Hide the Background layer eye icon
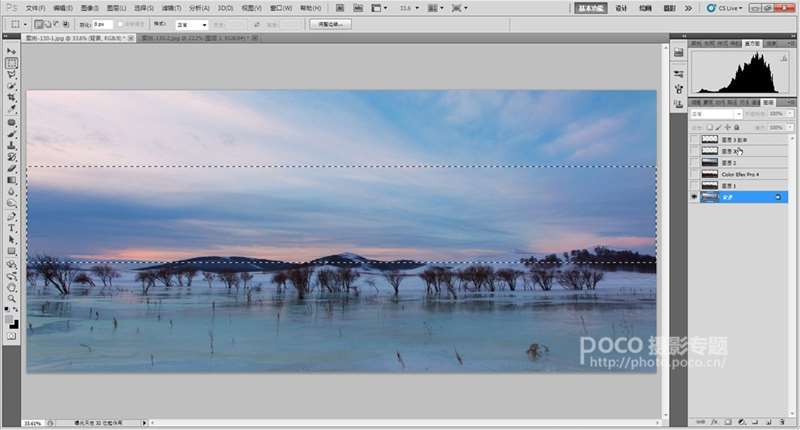Screen dimensions: 800x430 coord(694,198)
